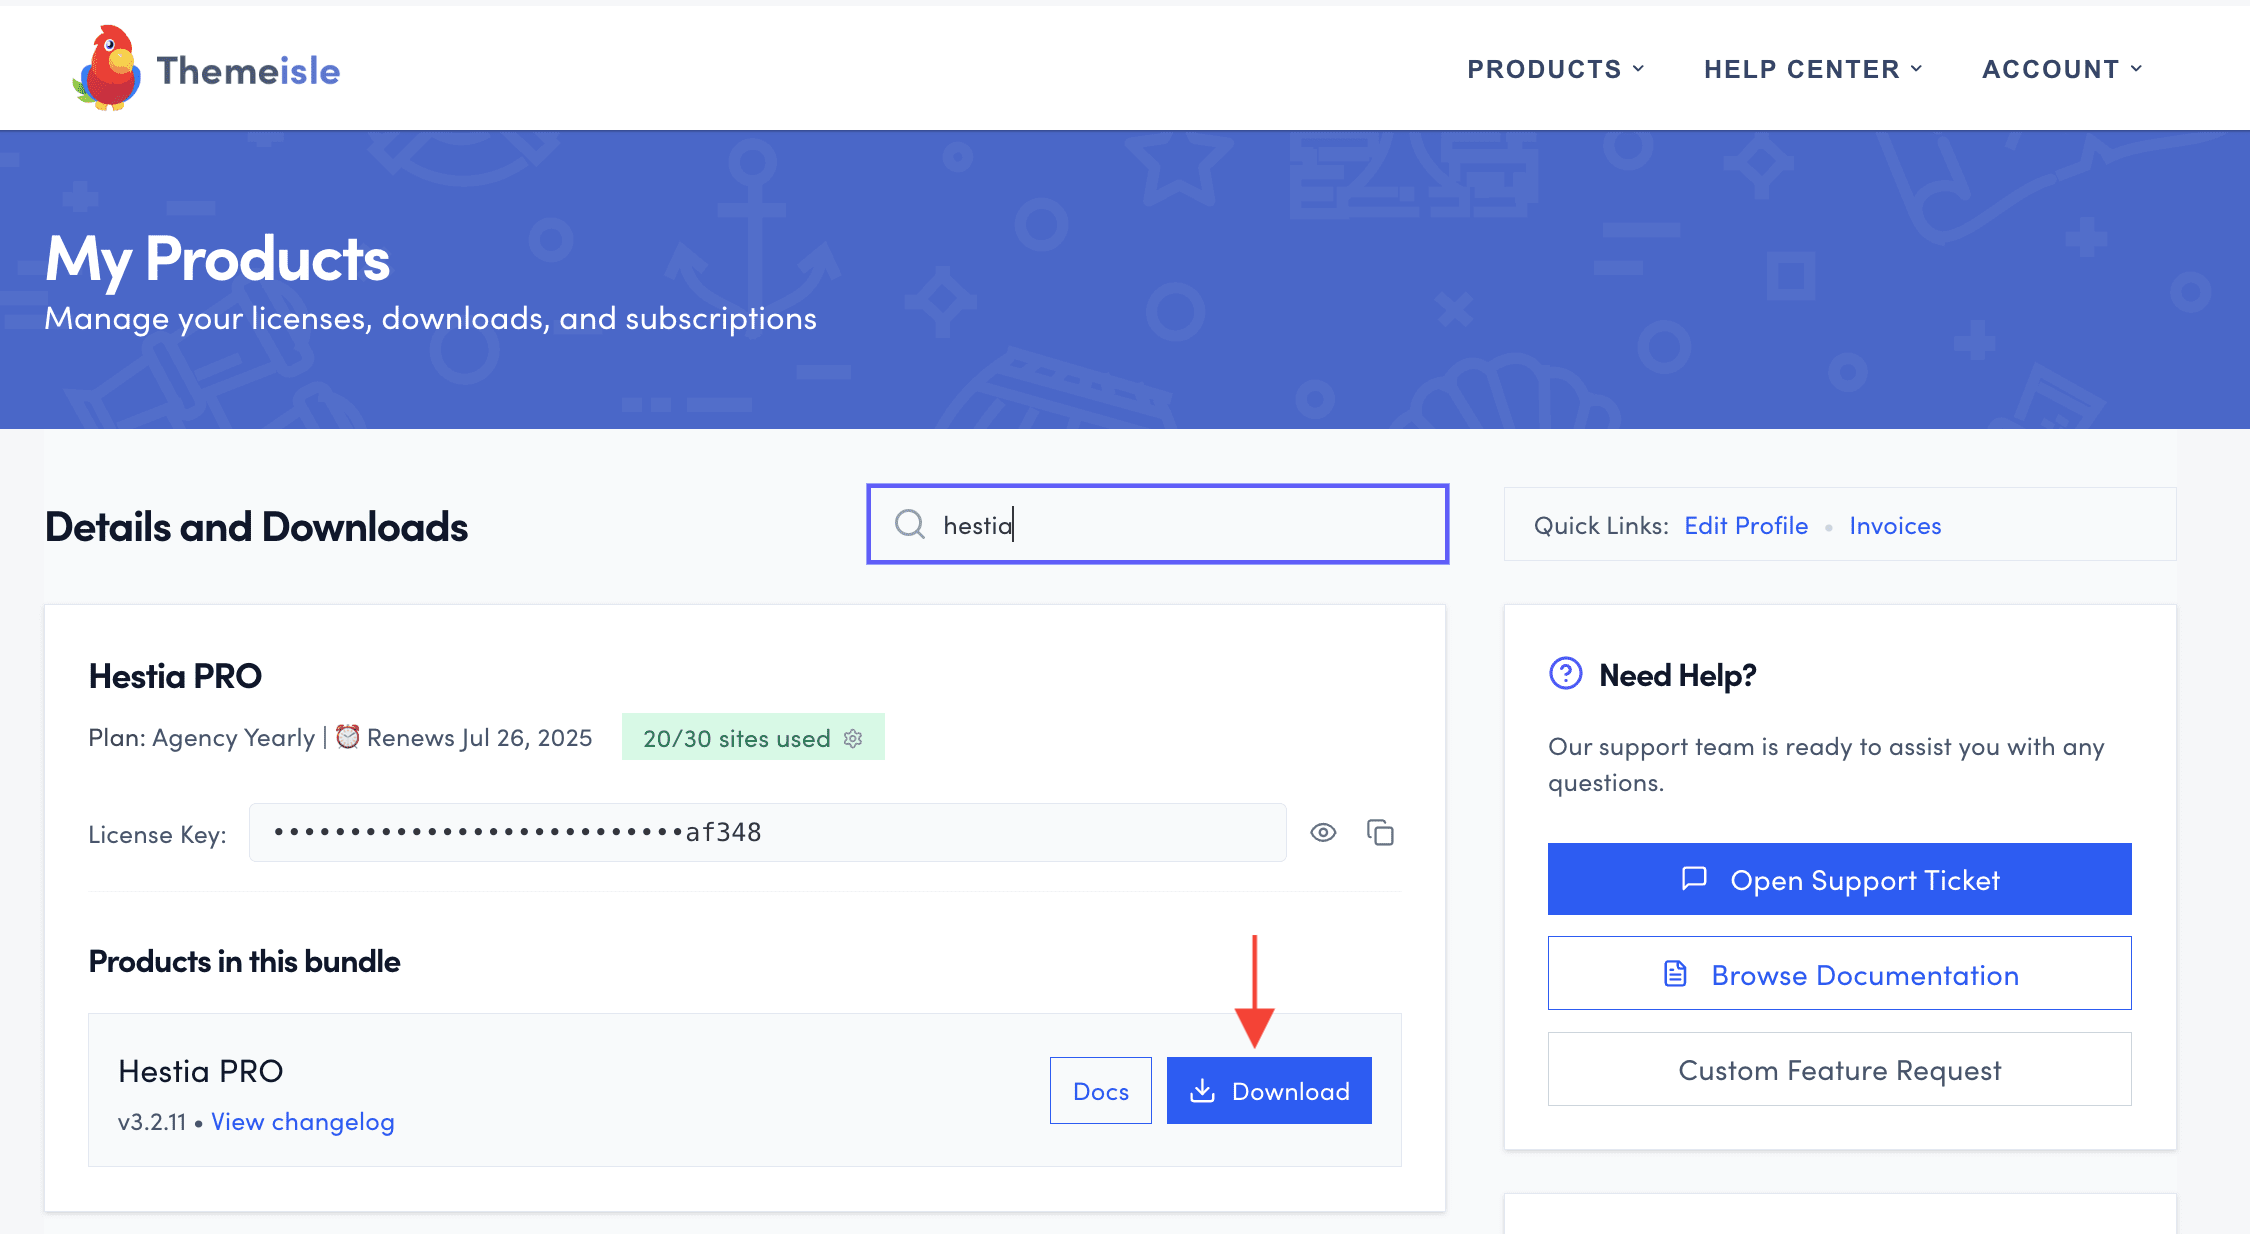Click the chat icon on Open Support Ticket
This screenshot has height=1234, width=2250.
click(1694, 878)
